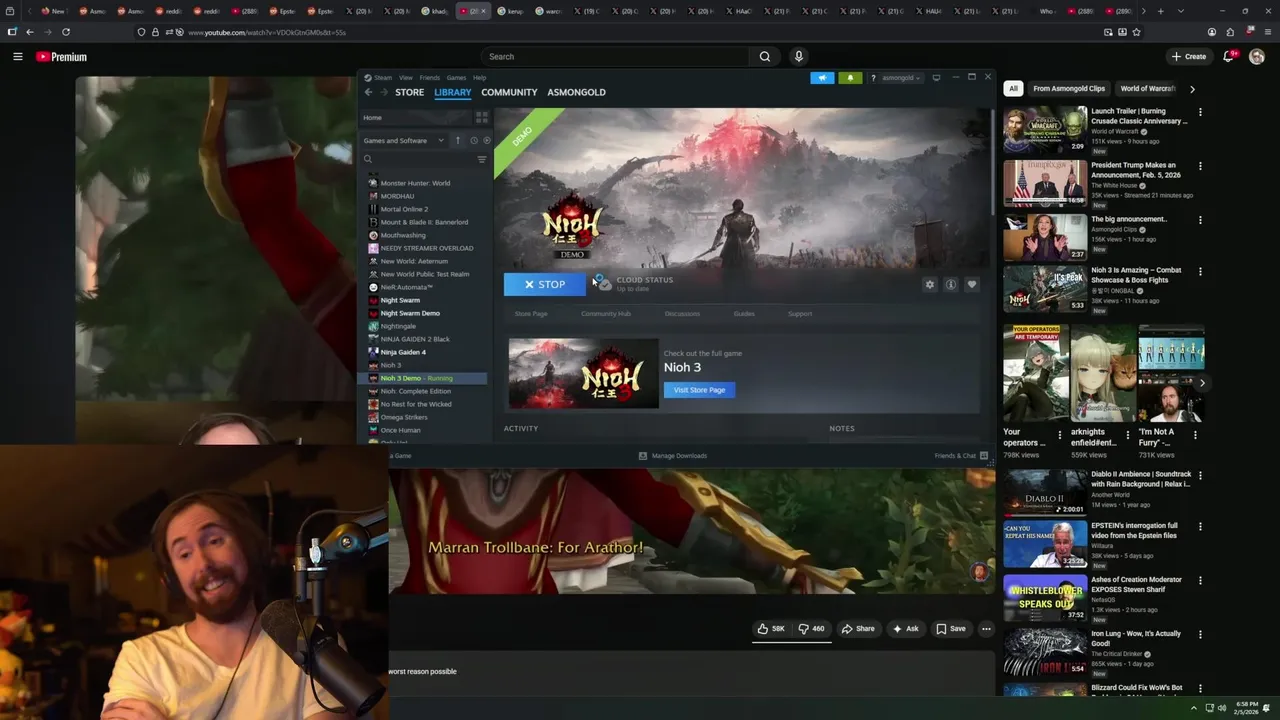1280x720 pixels.
Task: Switch to Steam library grid collections view
Action: click(x=482, y=117)
